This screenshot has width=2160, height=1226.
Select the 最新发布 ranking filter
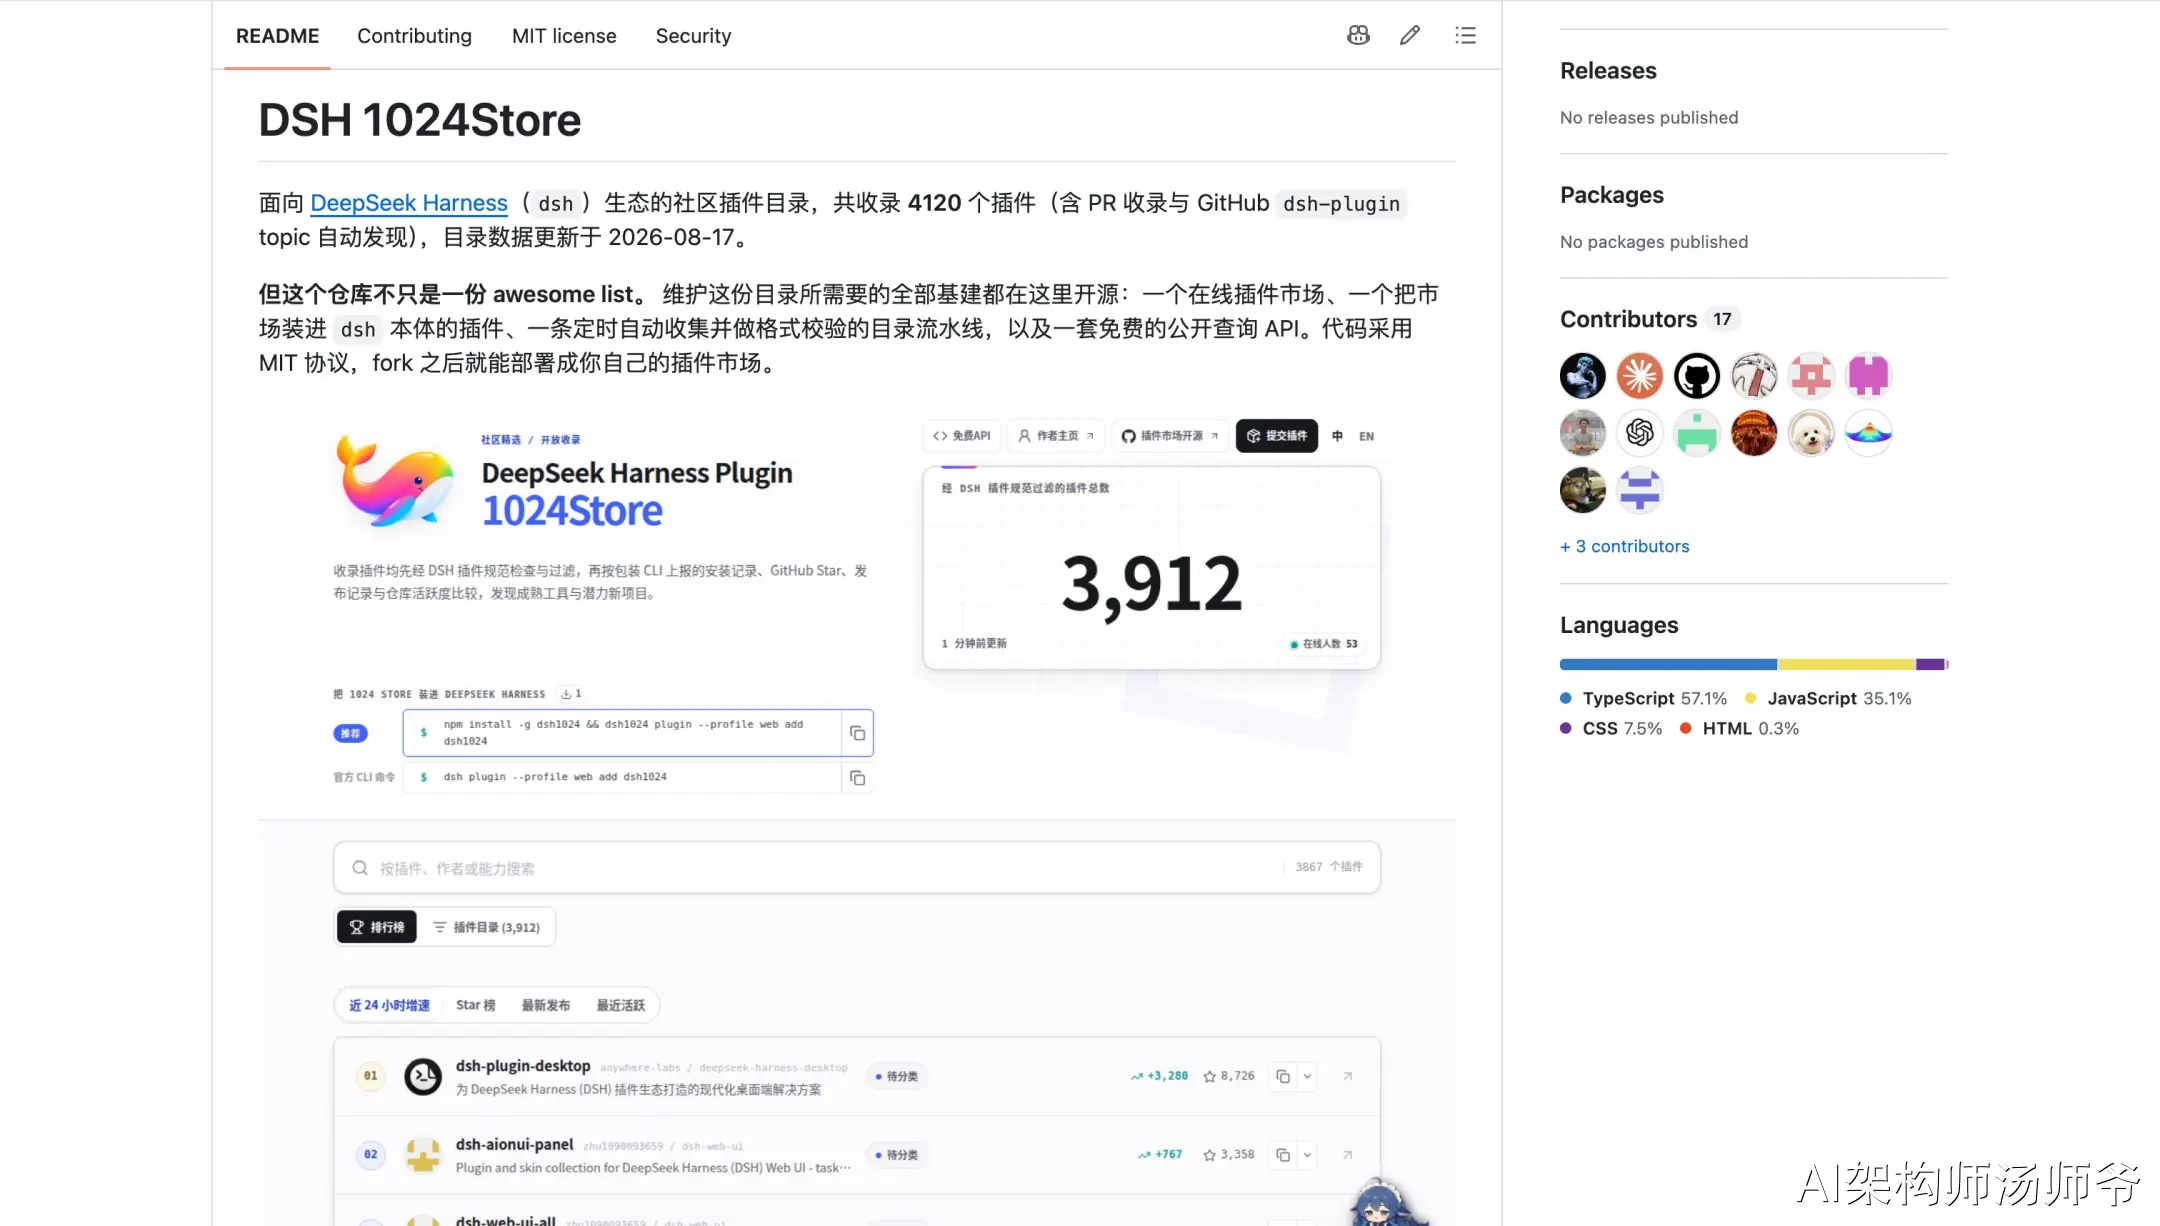(x=546, y=1005)
